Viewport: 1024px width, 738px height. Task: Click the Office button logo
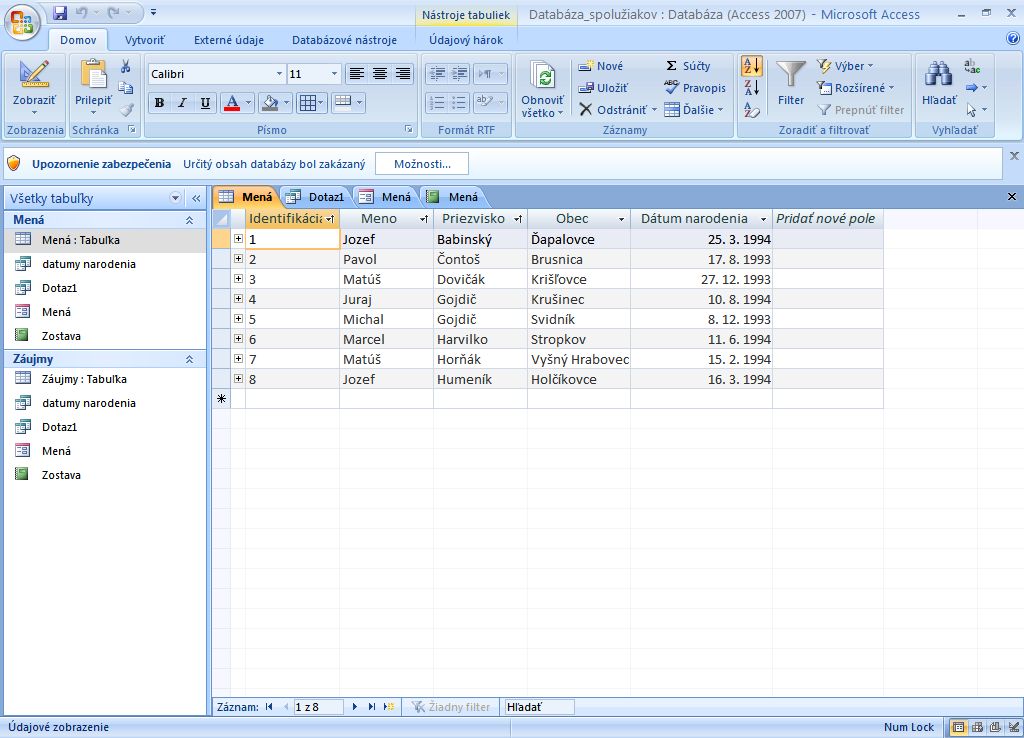(22, 22)
